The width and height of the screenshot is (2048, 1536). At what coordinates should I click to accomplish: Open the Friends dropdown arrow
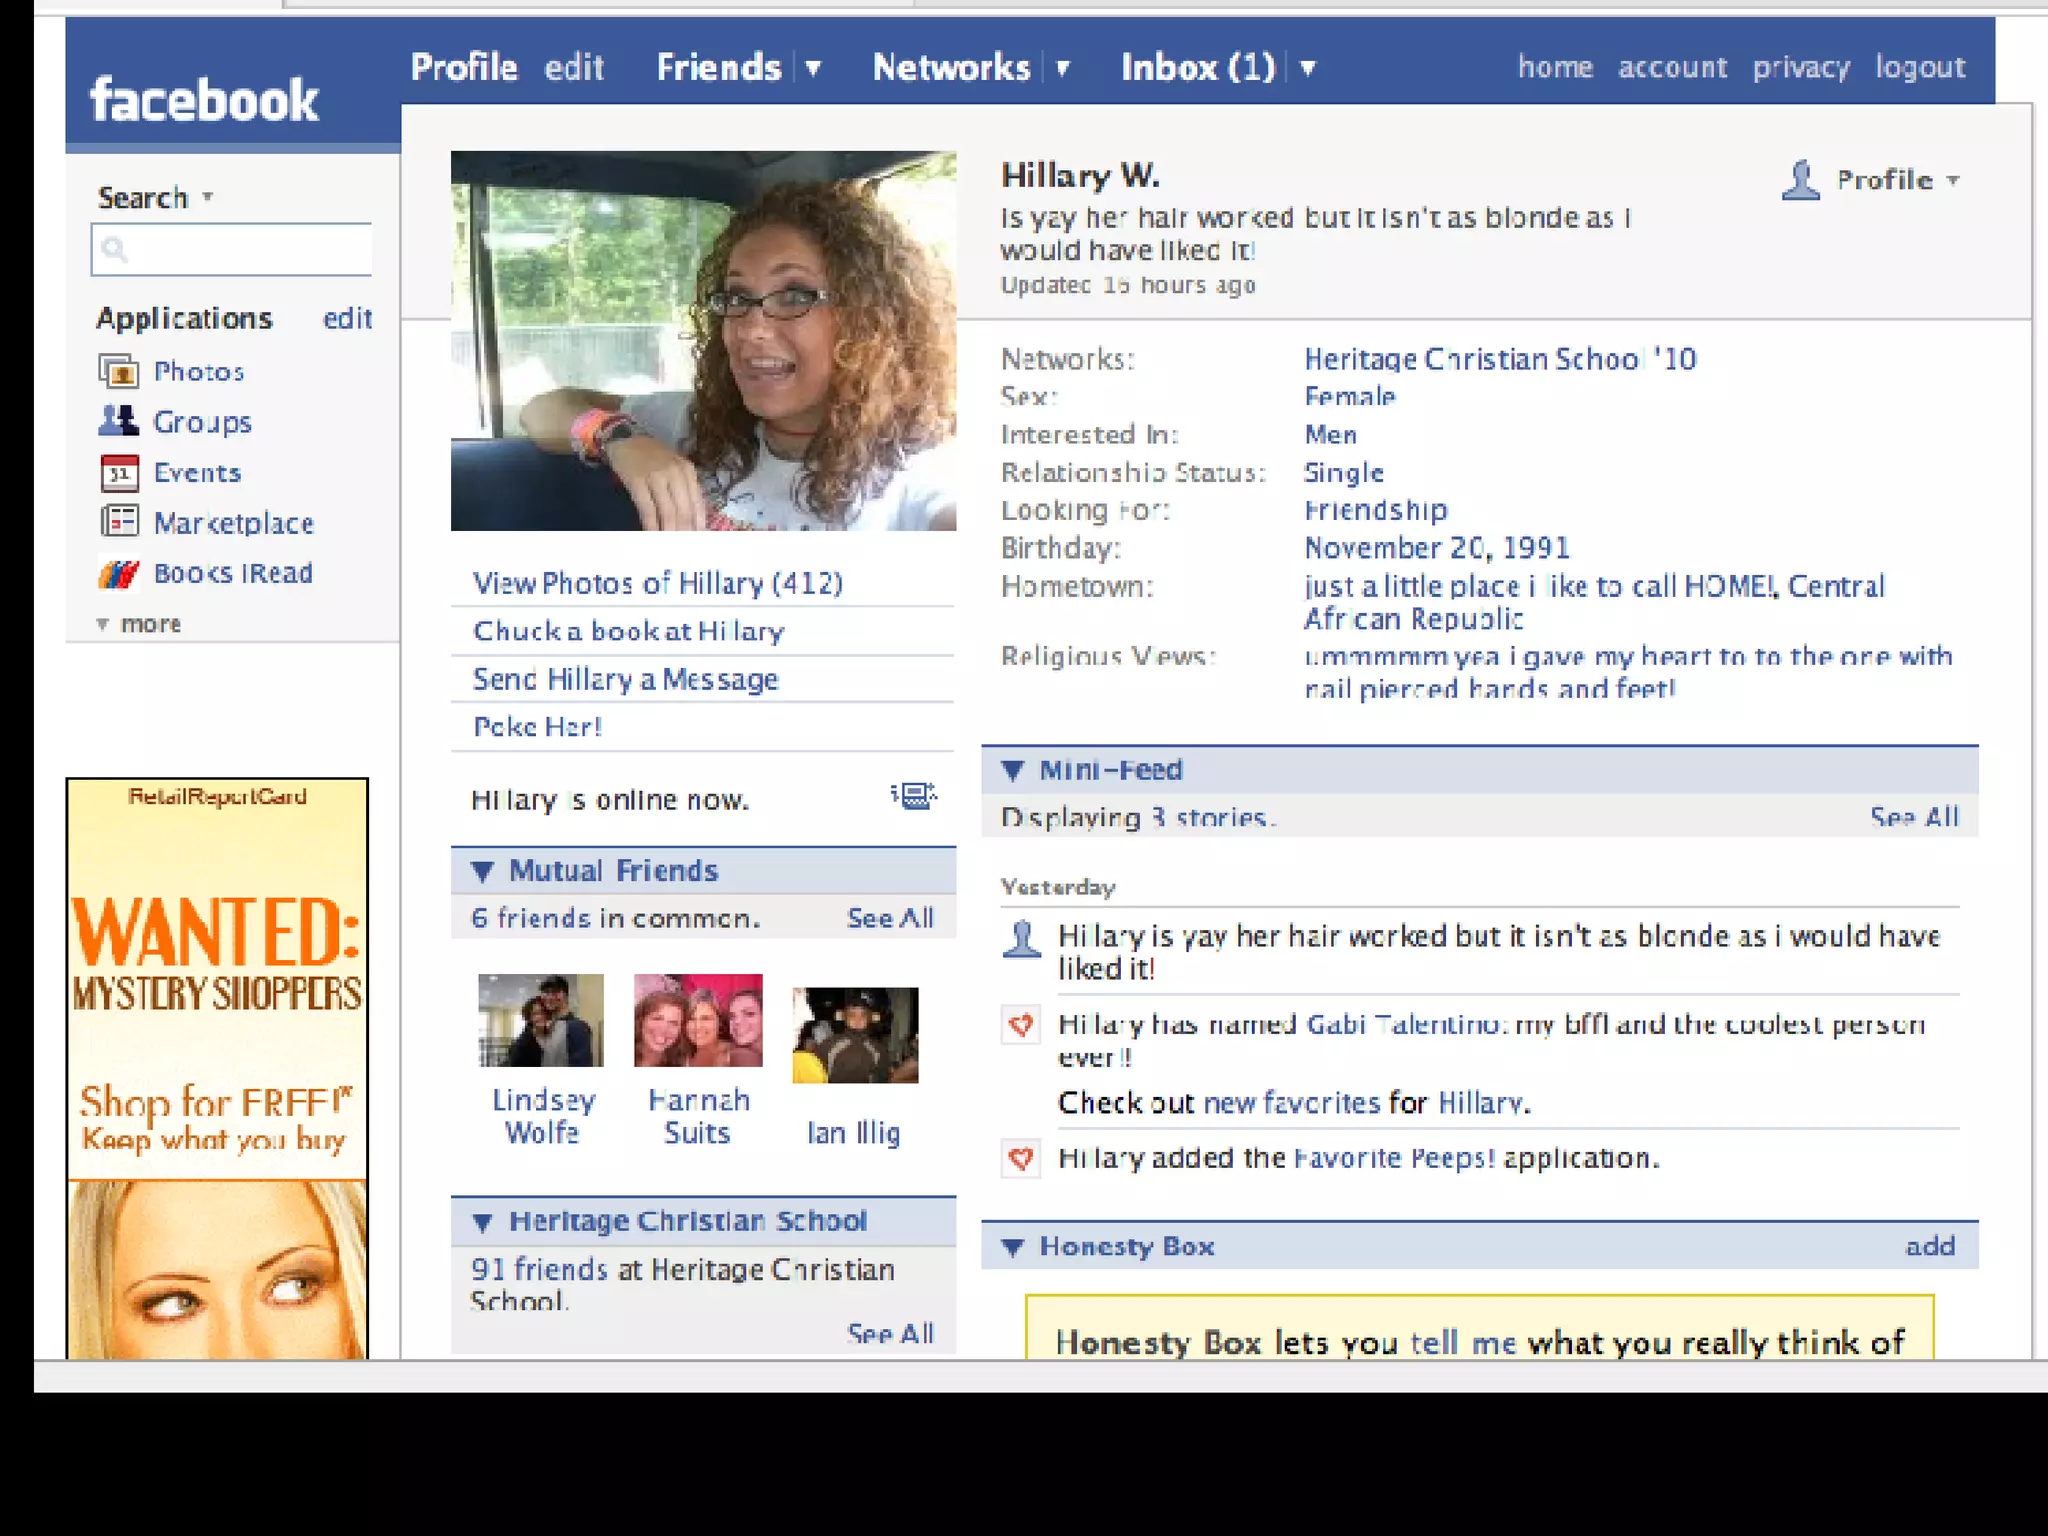(x=813, y=68)
